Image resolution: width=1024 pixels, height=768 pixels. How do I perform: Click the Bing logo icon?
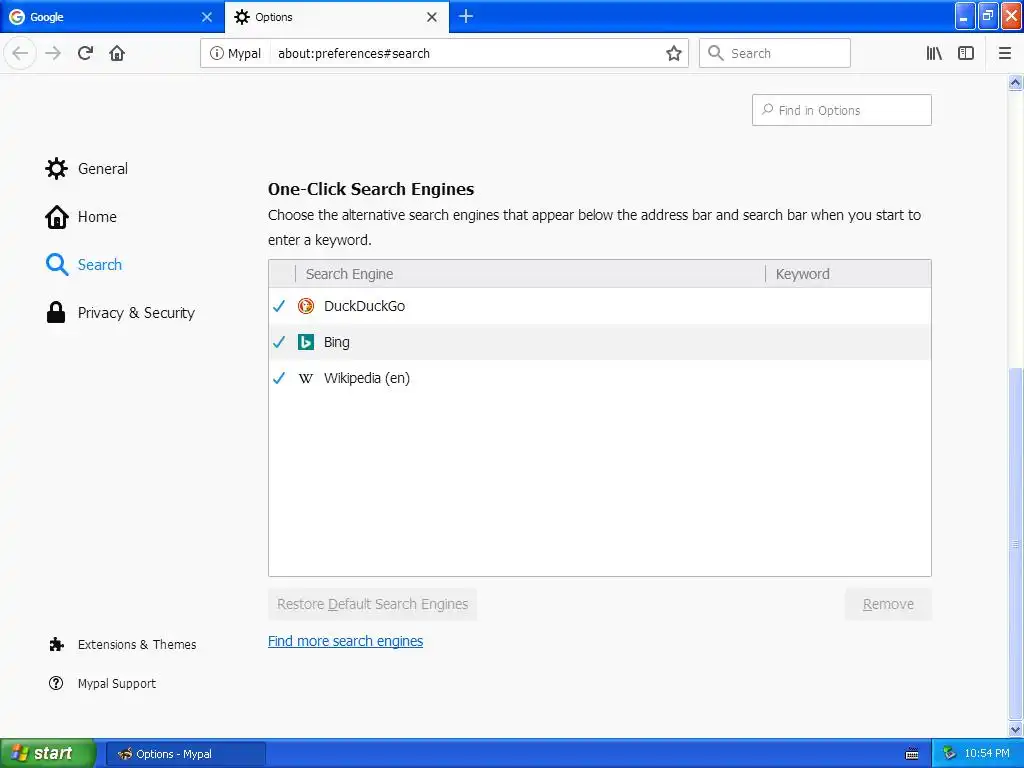(306, 342)
